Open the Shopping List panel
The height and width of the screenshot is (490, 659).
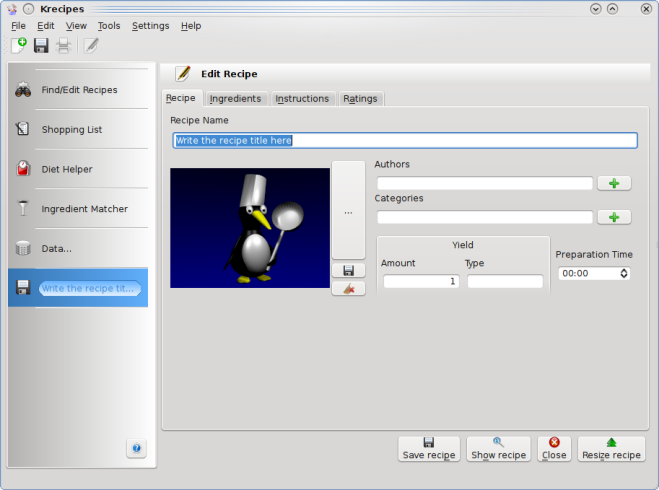coord(78,129)
